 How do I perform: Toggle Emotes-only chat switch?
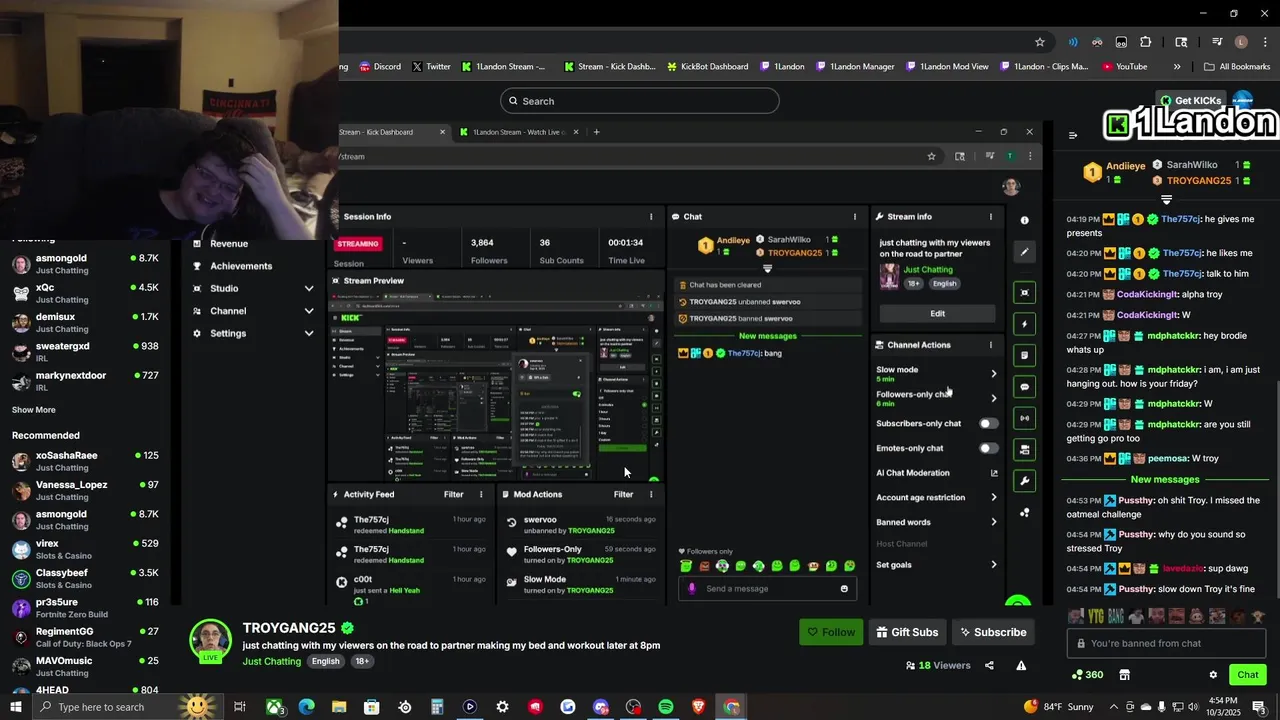[988, 449]
